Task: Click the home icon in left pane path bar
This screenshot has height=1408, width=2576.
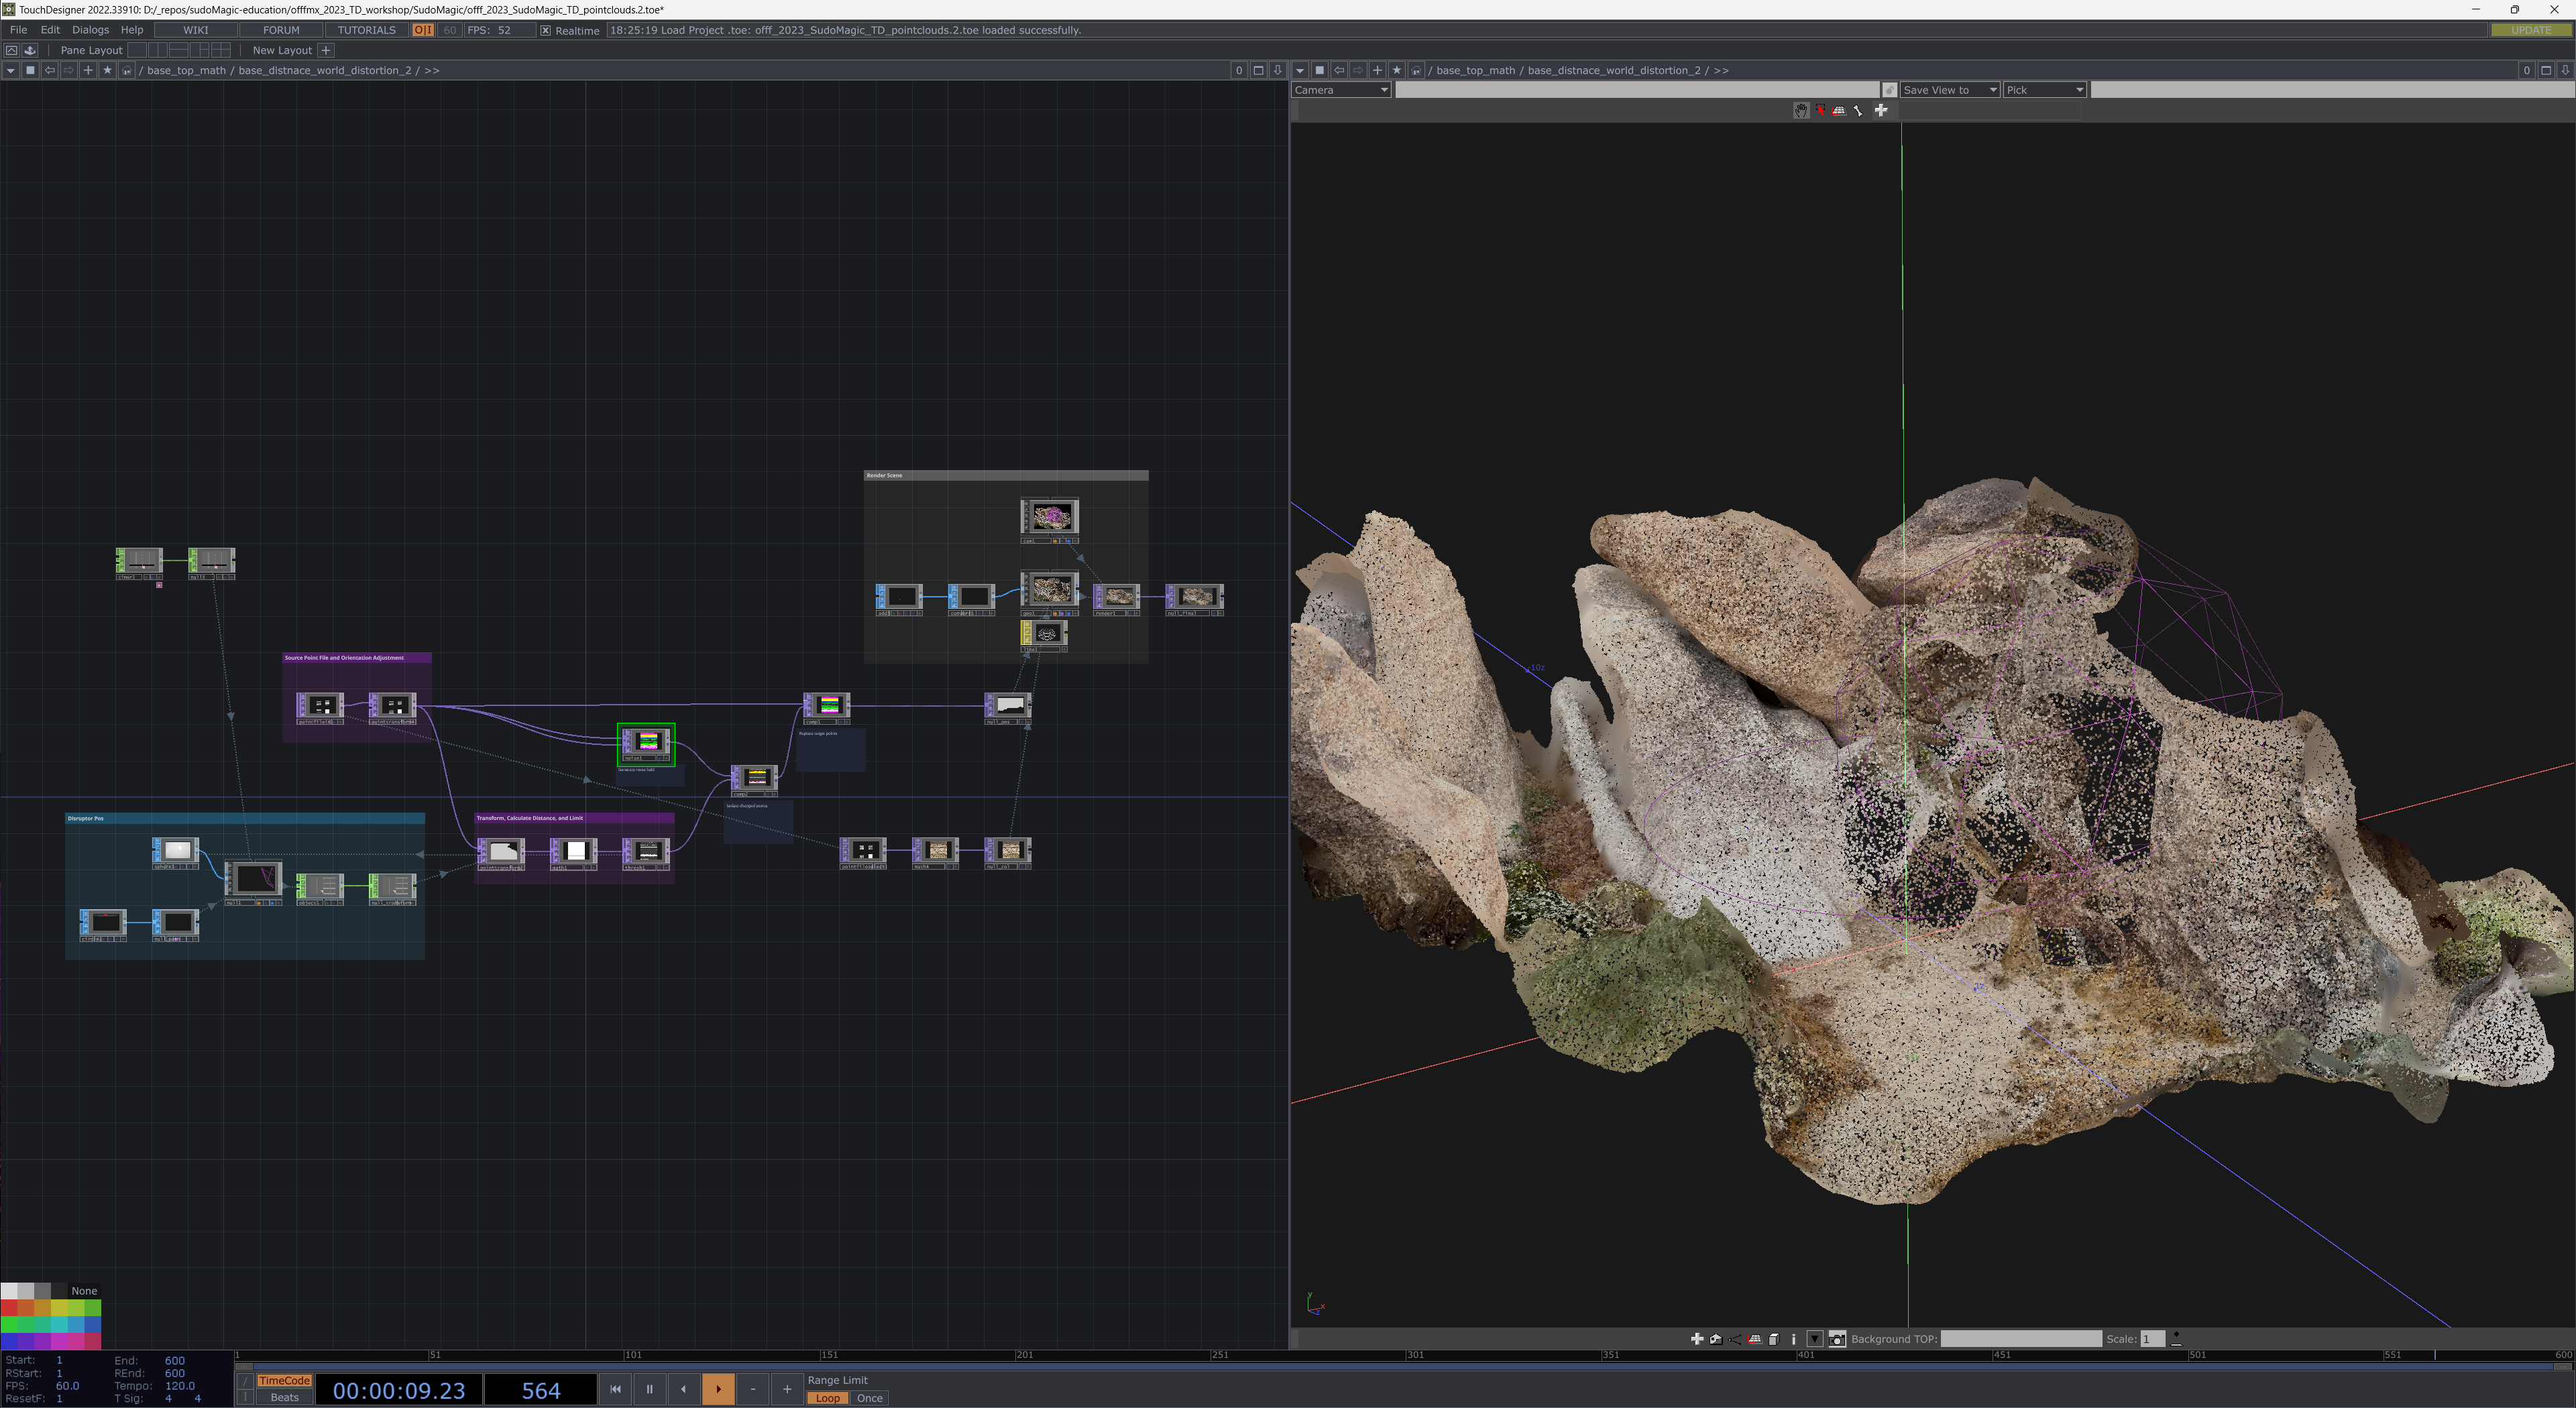Action: point(127,70)
